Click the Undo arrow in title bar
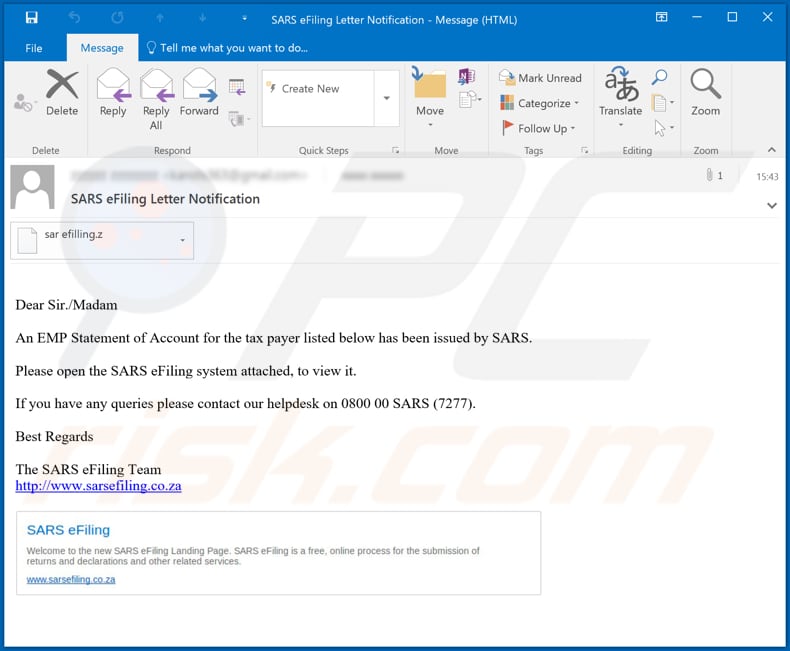The image size is (790, 651). point(74,18)
